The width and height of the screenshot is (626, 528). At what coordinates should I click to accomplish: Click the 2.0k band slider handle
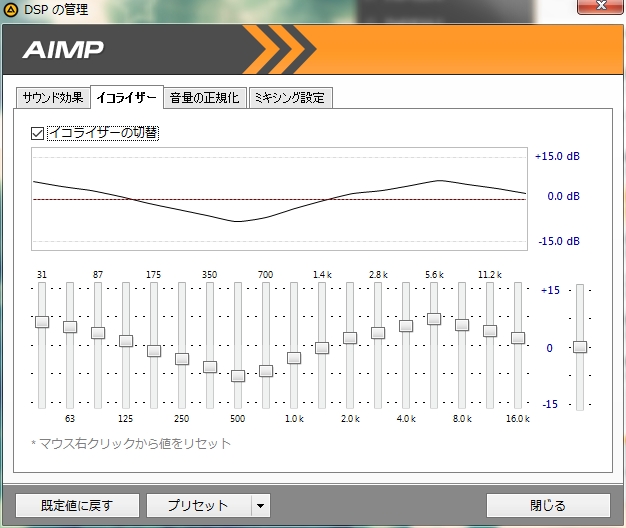tap(350, 338)
